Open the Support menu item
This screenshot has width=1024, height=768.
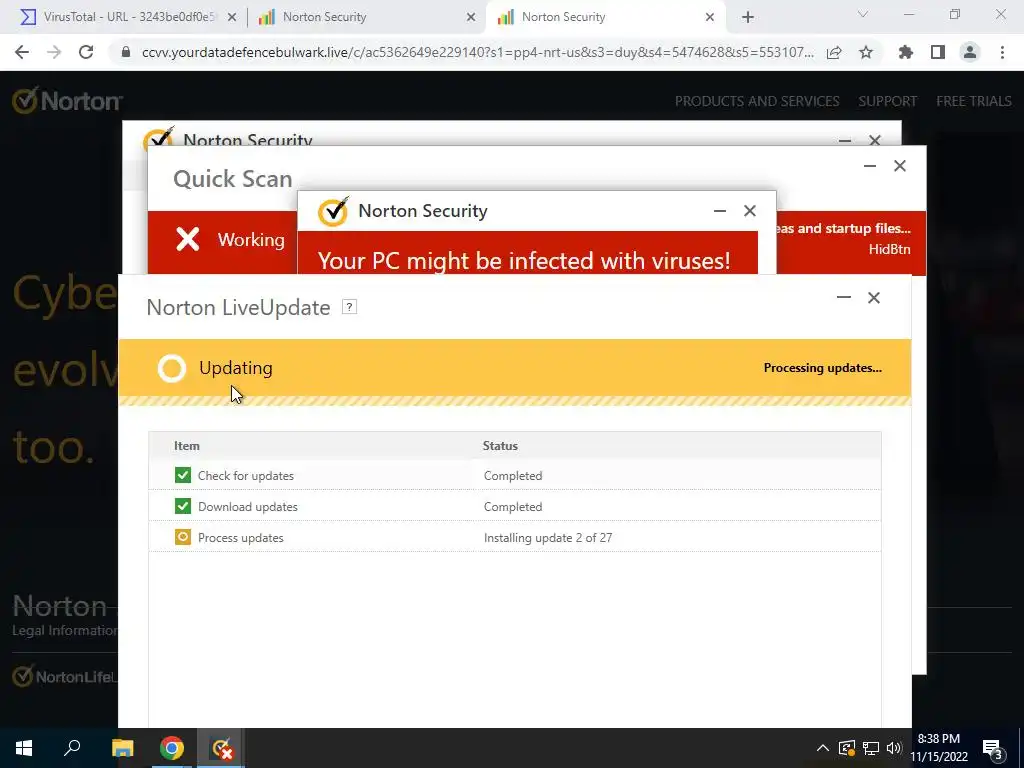click(888, 101)
